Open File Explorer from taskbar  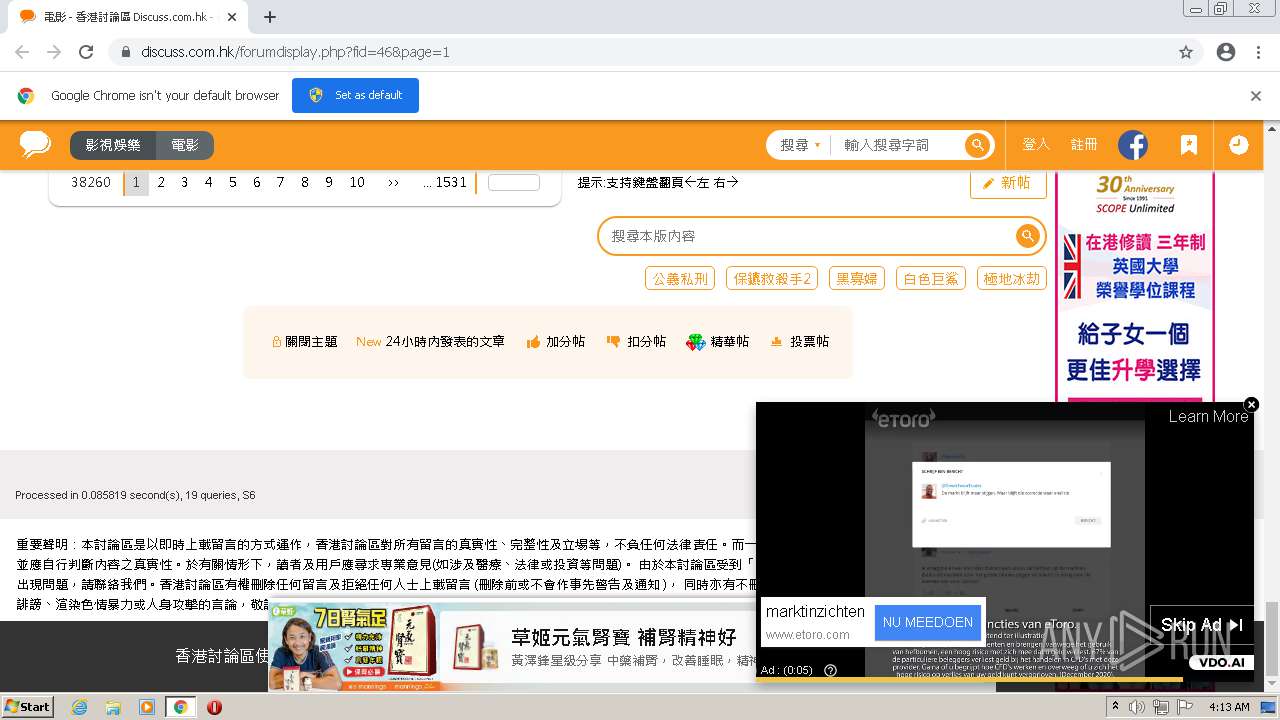[113, 707]
